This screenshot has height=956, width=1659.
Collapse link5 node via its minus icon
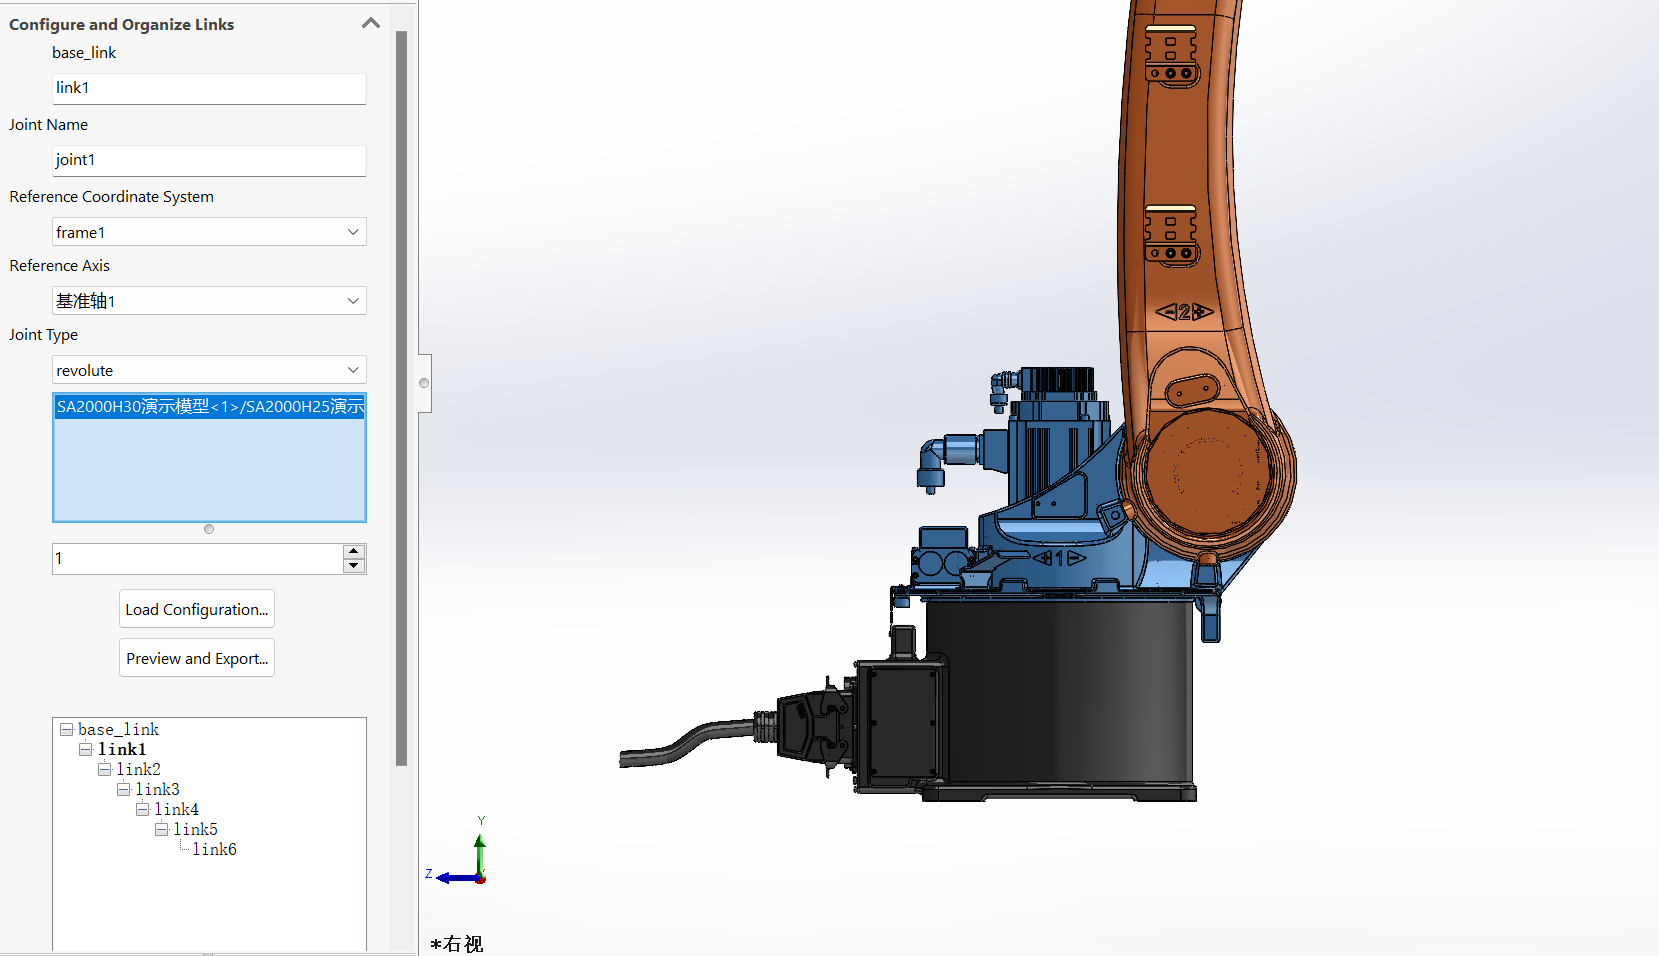162,829
